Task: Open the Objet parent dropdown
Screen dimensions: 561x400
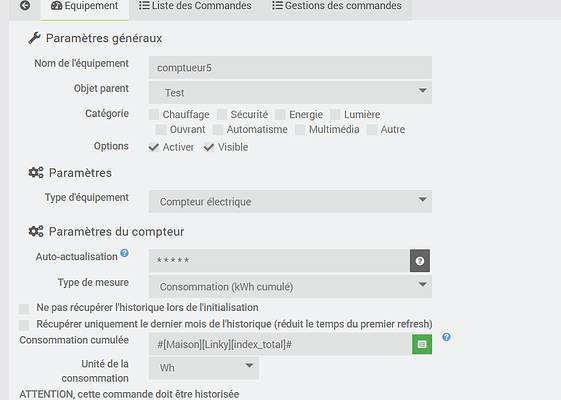Action: (x=290, y=92)
